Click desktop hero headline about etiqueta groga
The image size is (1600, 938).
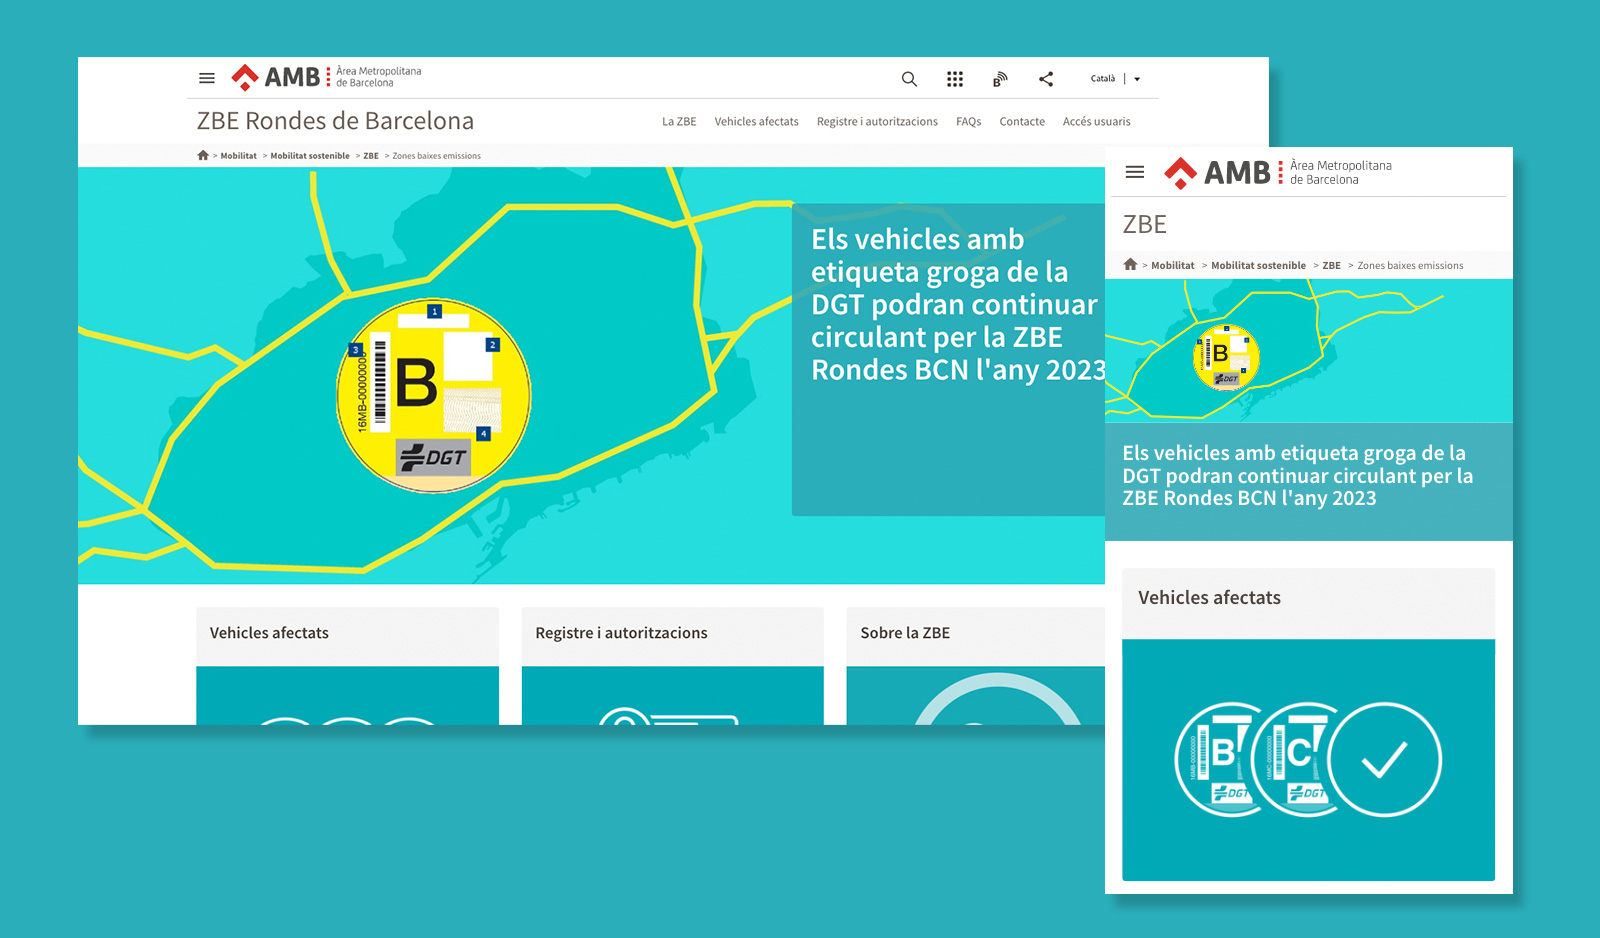pyautogui.click(x=958, y=304)
